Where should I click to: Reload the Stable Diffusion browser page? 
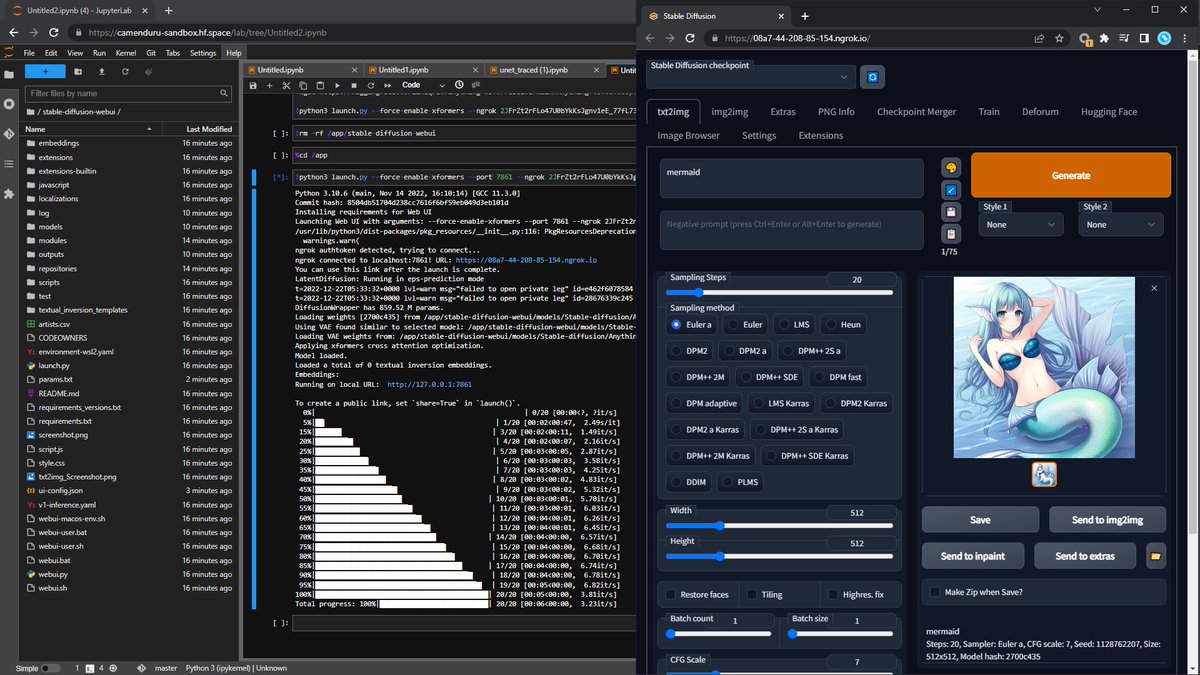click(x=692, y=39)
